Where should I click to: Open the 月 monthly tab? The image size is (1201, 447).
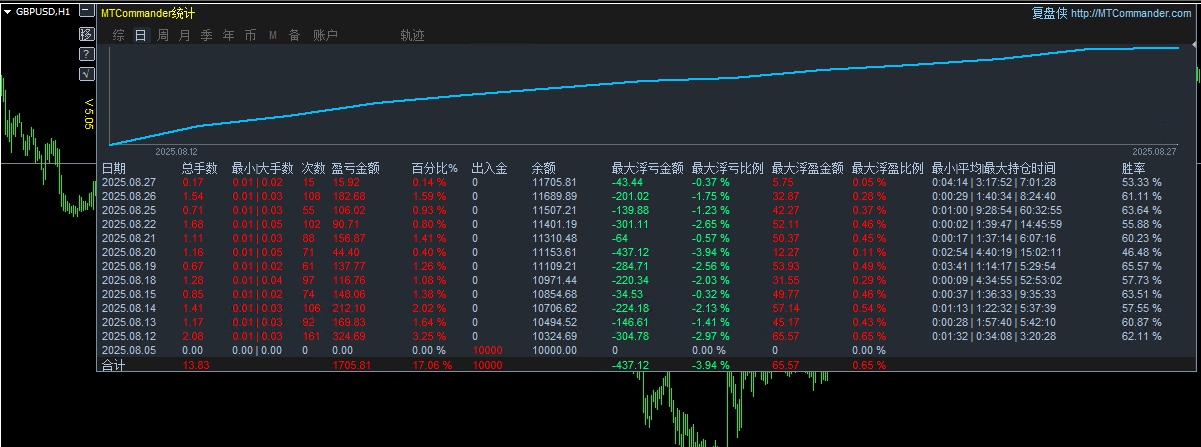click(185, 35)
